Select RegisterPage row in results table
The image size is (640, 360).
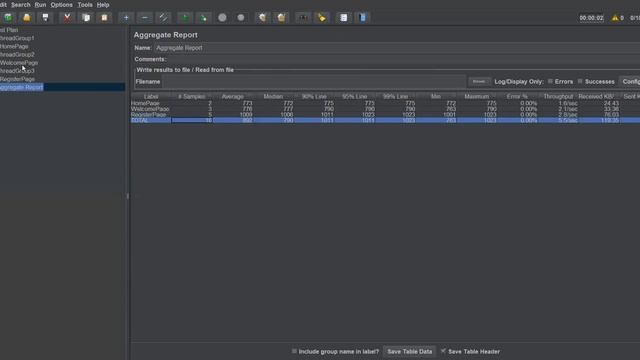(385, 115)
